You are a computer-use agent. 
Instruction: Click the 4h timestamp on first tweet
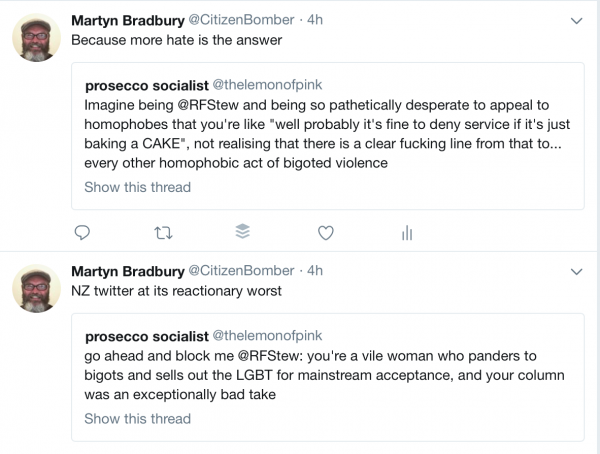click(x=315, y=21)
